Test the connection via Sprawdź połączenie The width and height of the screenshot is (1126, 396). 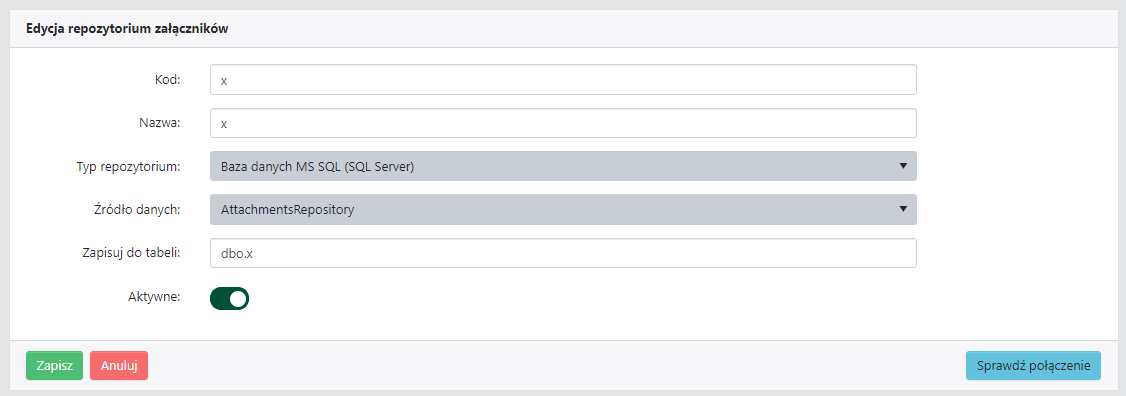[x=1033, y=365]
